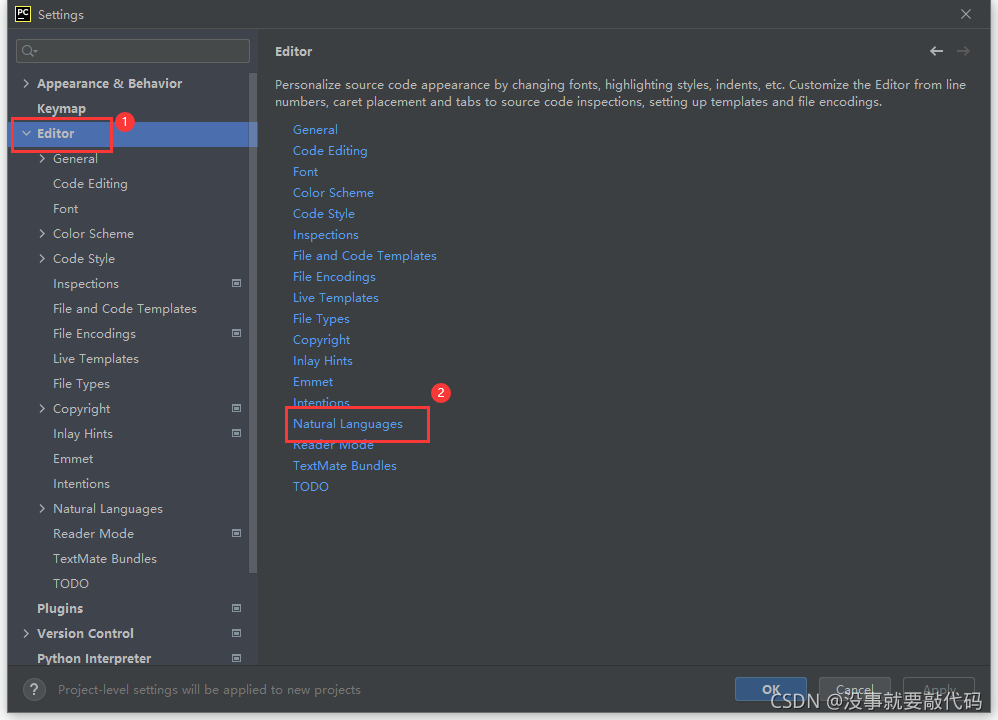Screen dimensions: 998x720
Task: Open the Font link in Editor page
Action: click(306, 172)
